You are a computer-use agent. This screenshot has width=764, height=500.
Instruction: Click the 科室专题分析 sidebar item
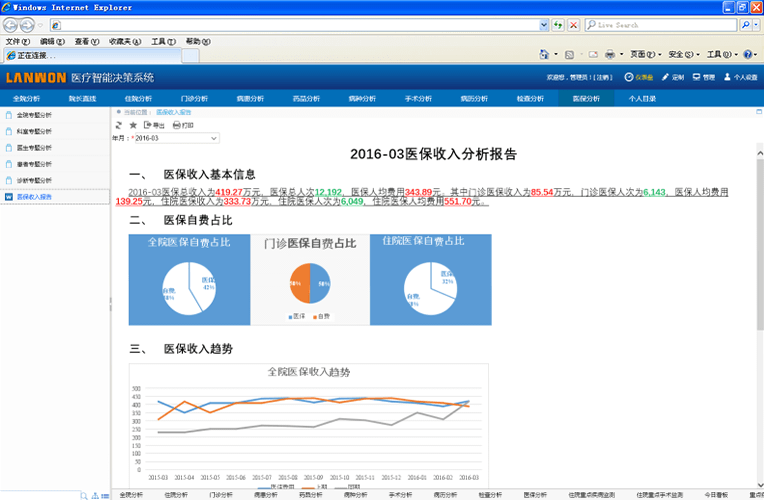[x=55, y=132]
